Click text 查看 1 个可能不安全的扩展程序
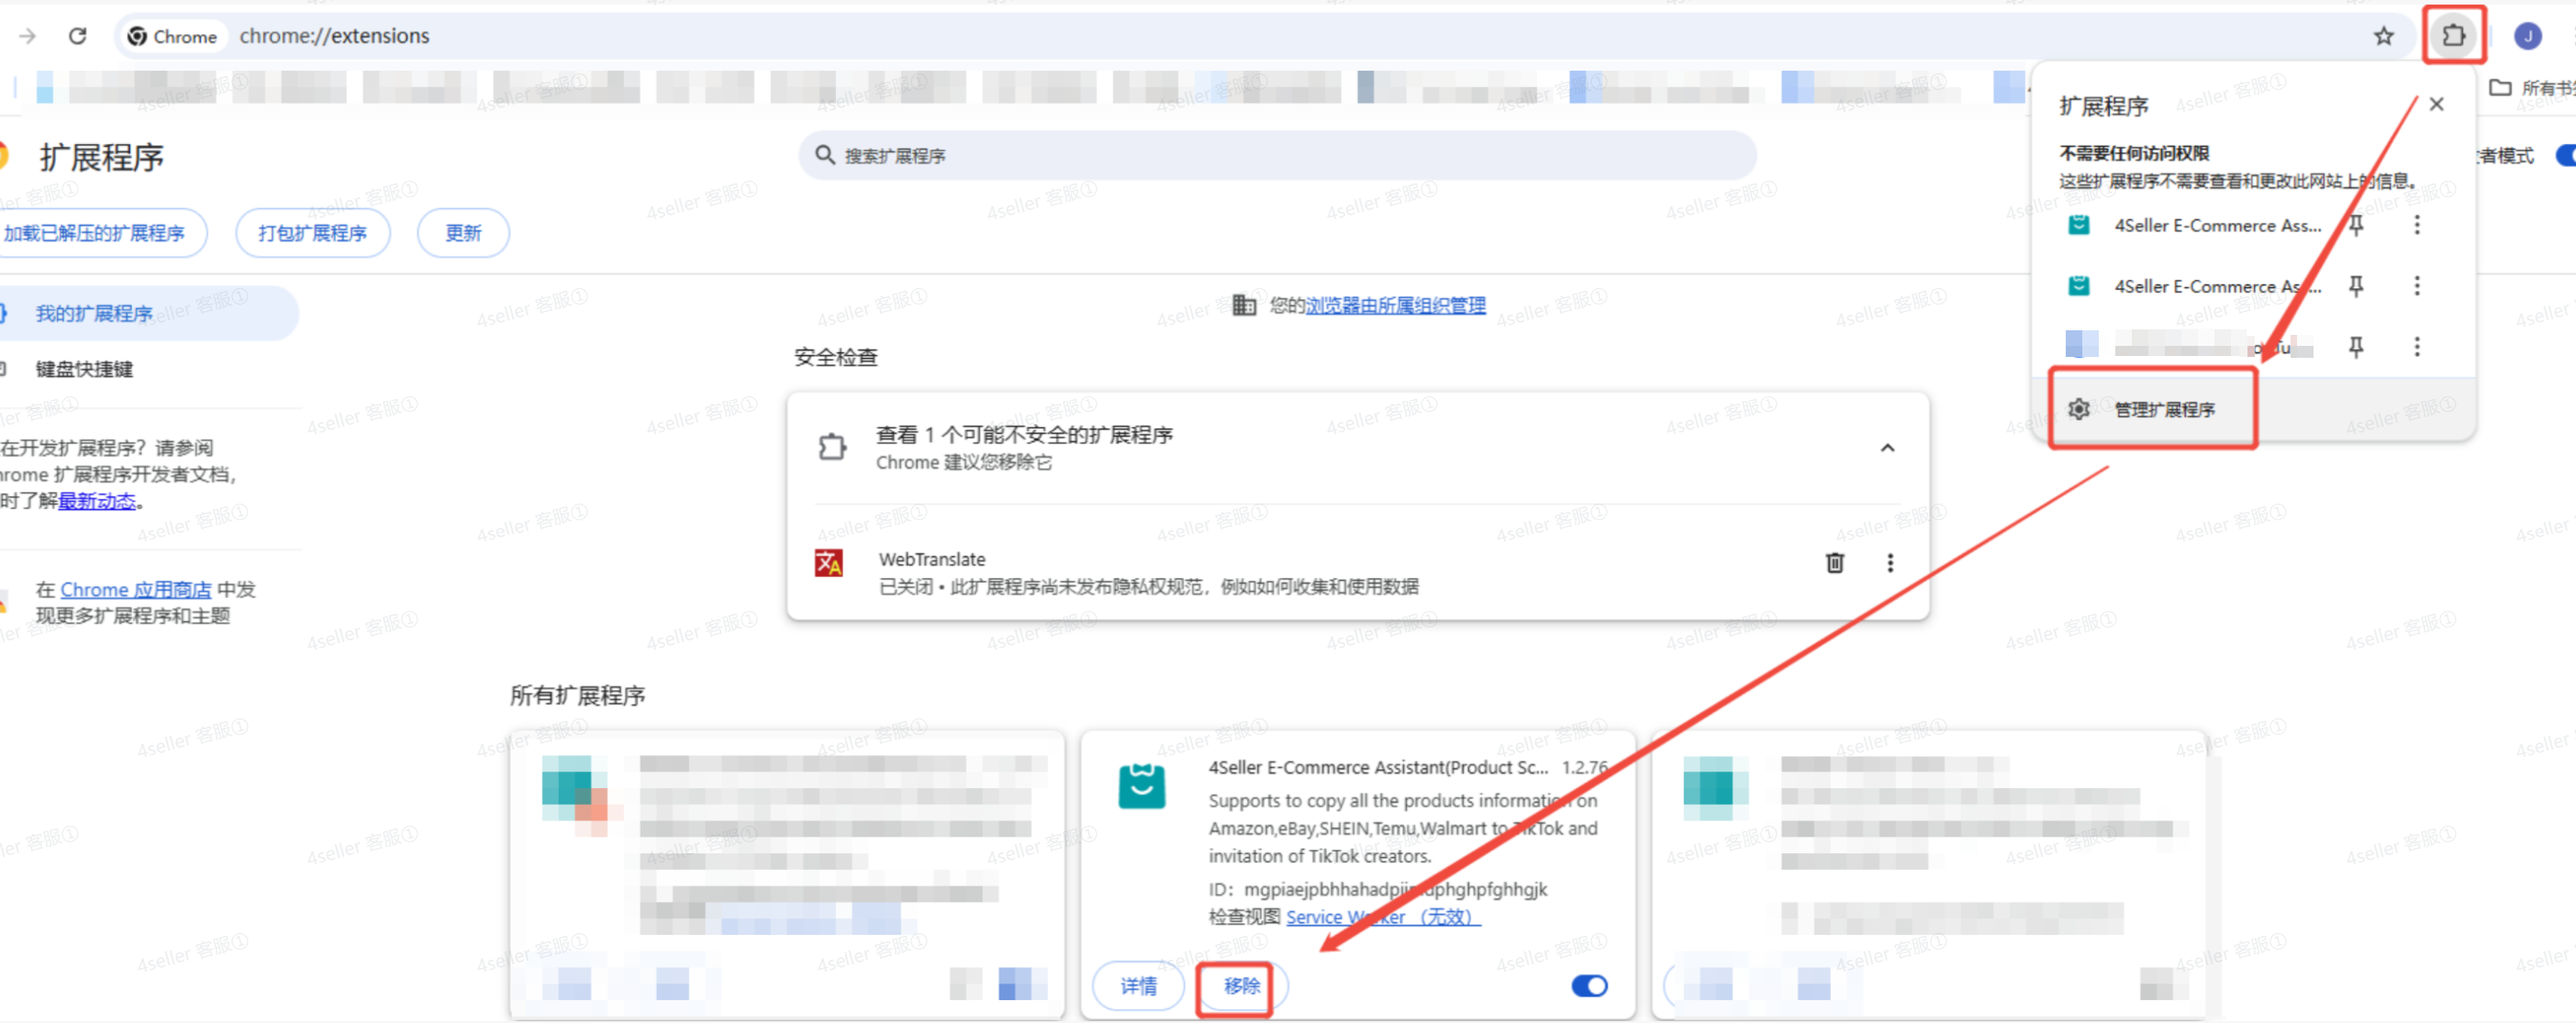 pyautogui.click(x=1024, y=435)
